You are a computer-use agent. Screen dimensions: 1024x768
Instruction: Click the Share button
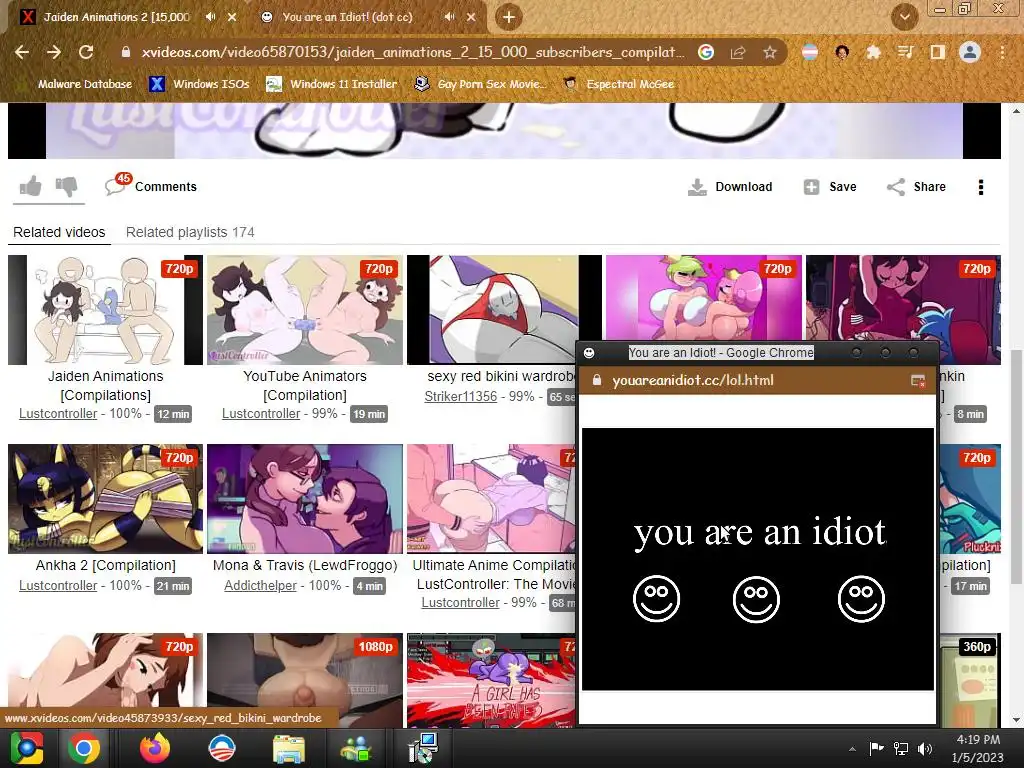click(x=916, y=187)
